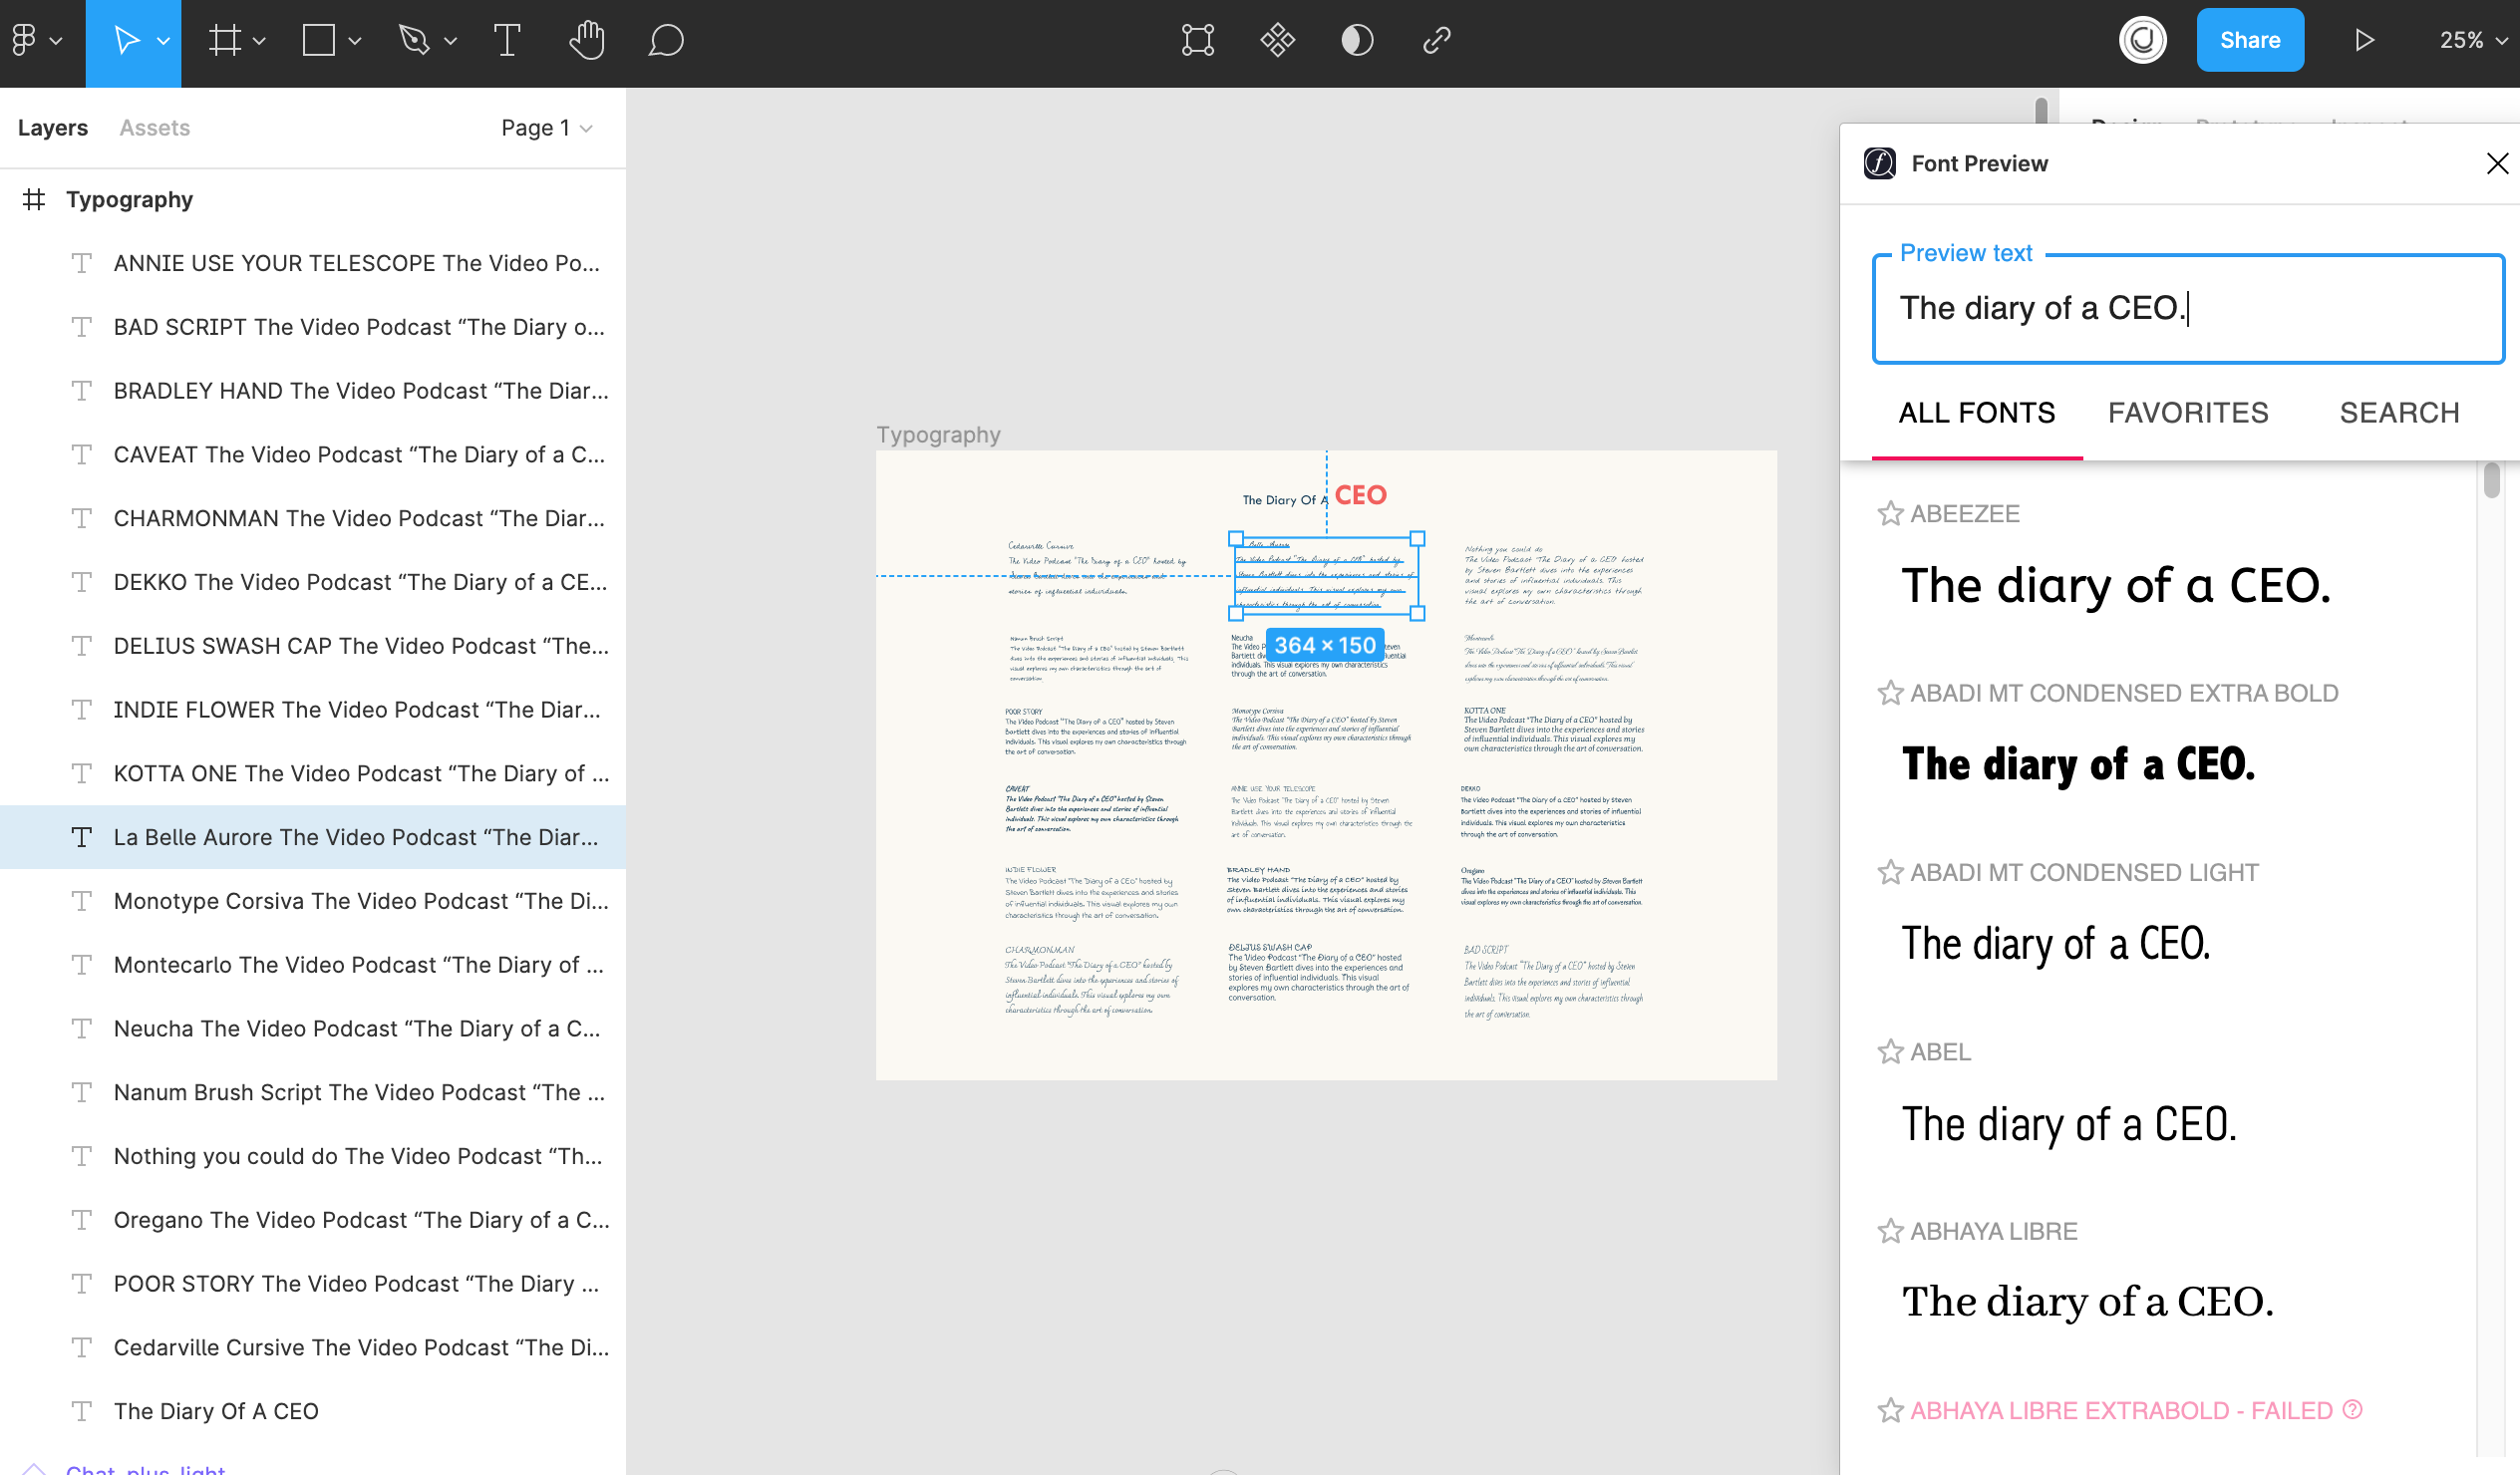Favorite the ABeeZee font star

[1889, 514]
